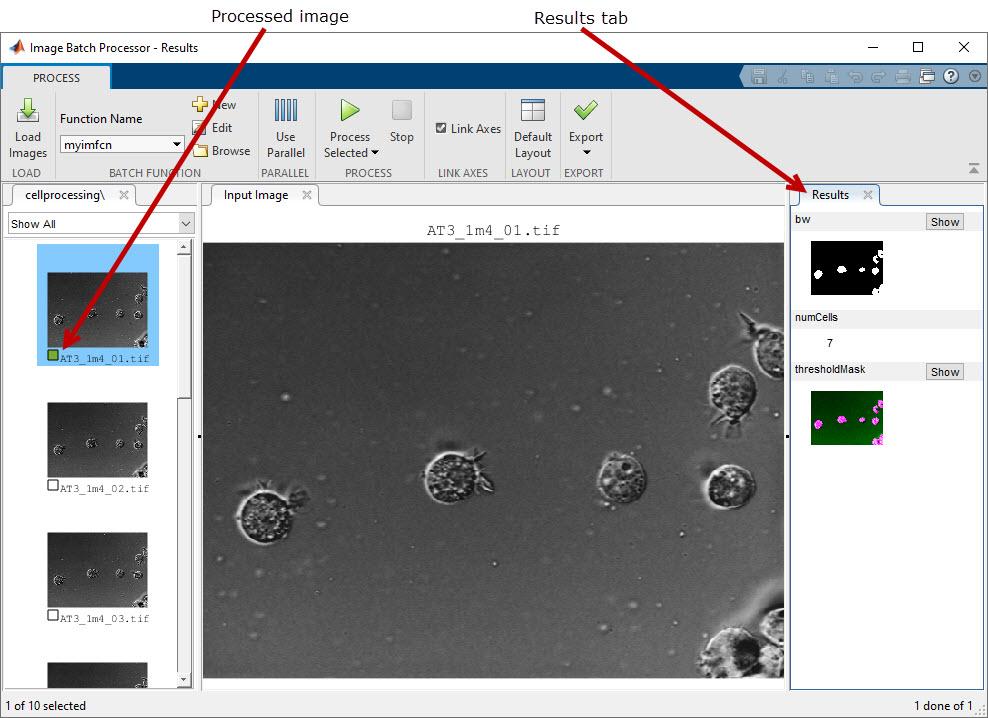Click the main input image display

pyautogui.click(x=493, y=461)
